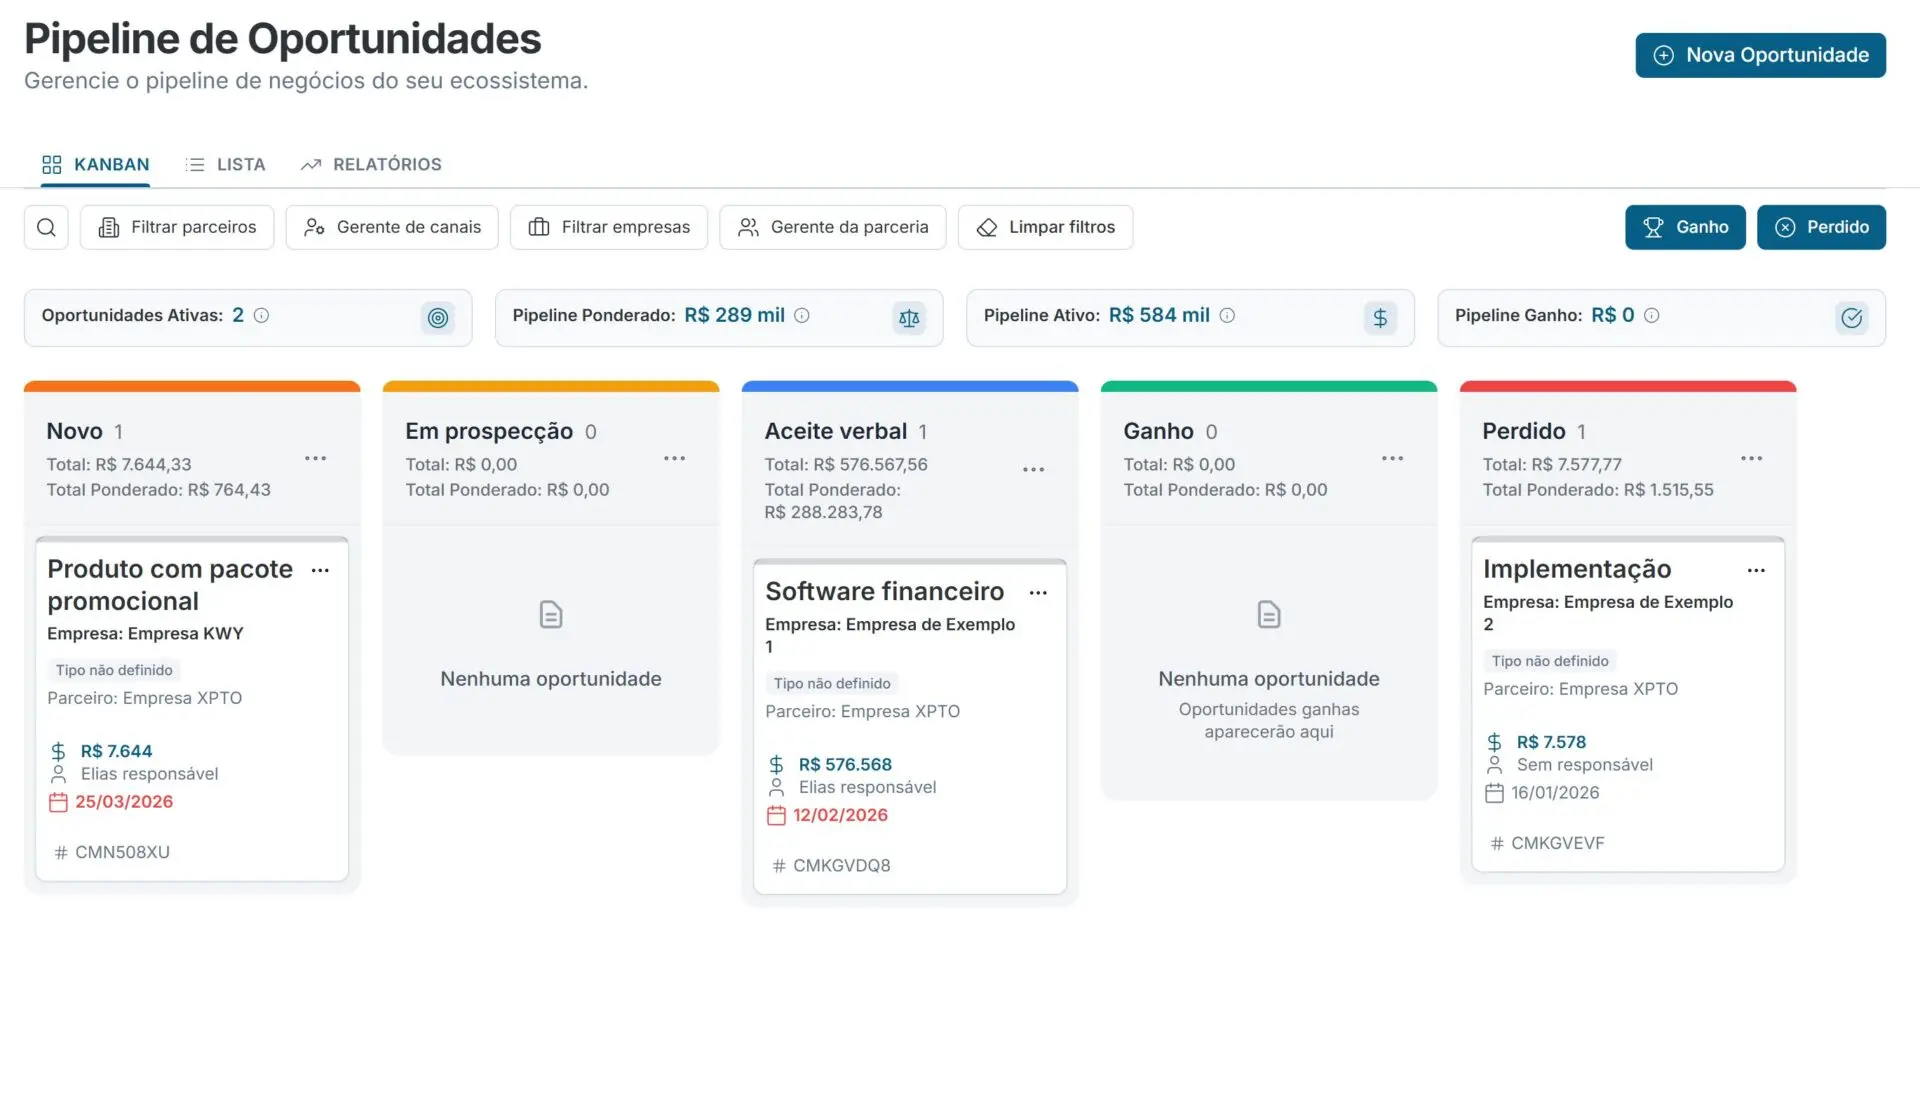Open Gerente de canais filter
This screenshot has width=1920, height=1107.
pos(392,227)
